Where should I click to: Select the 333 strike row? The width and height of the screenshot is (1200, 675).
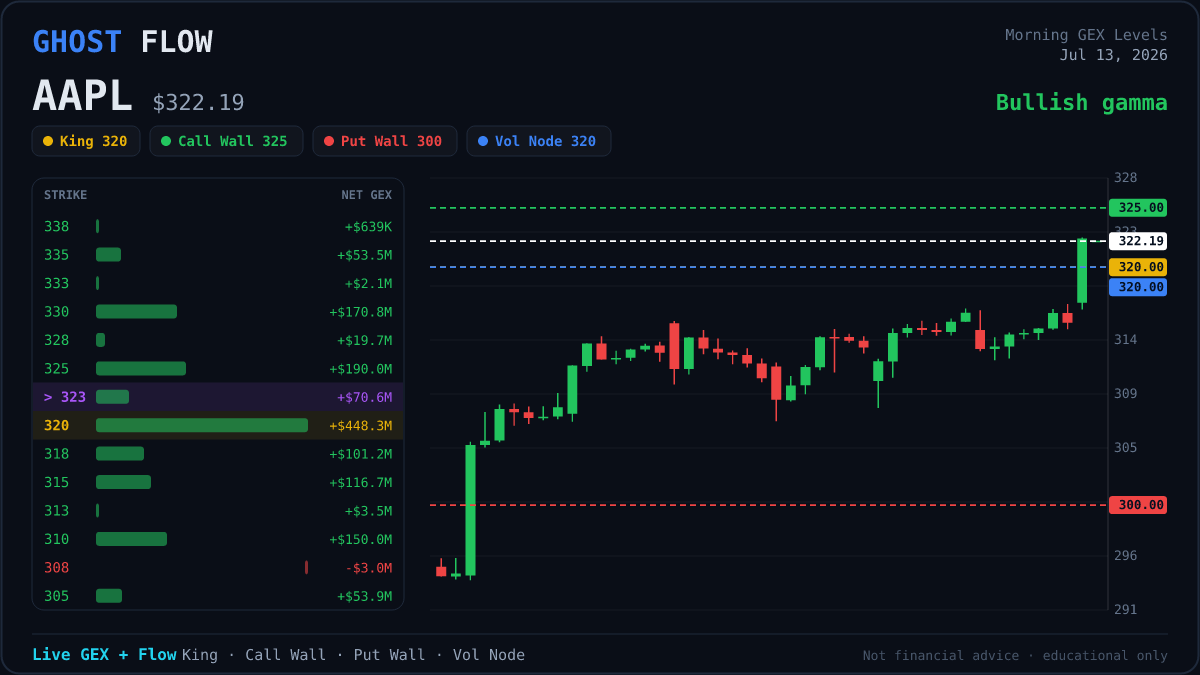218,283
